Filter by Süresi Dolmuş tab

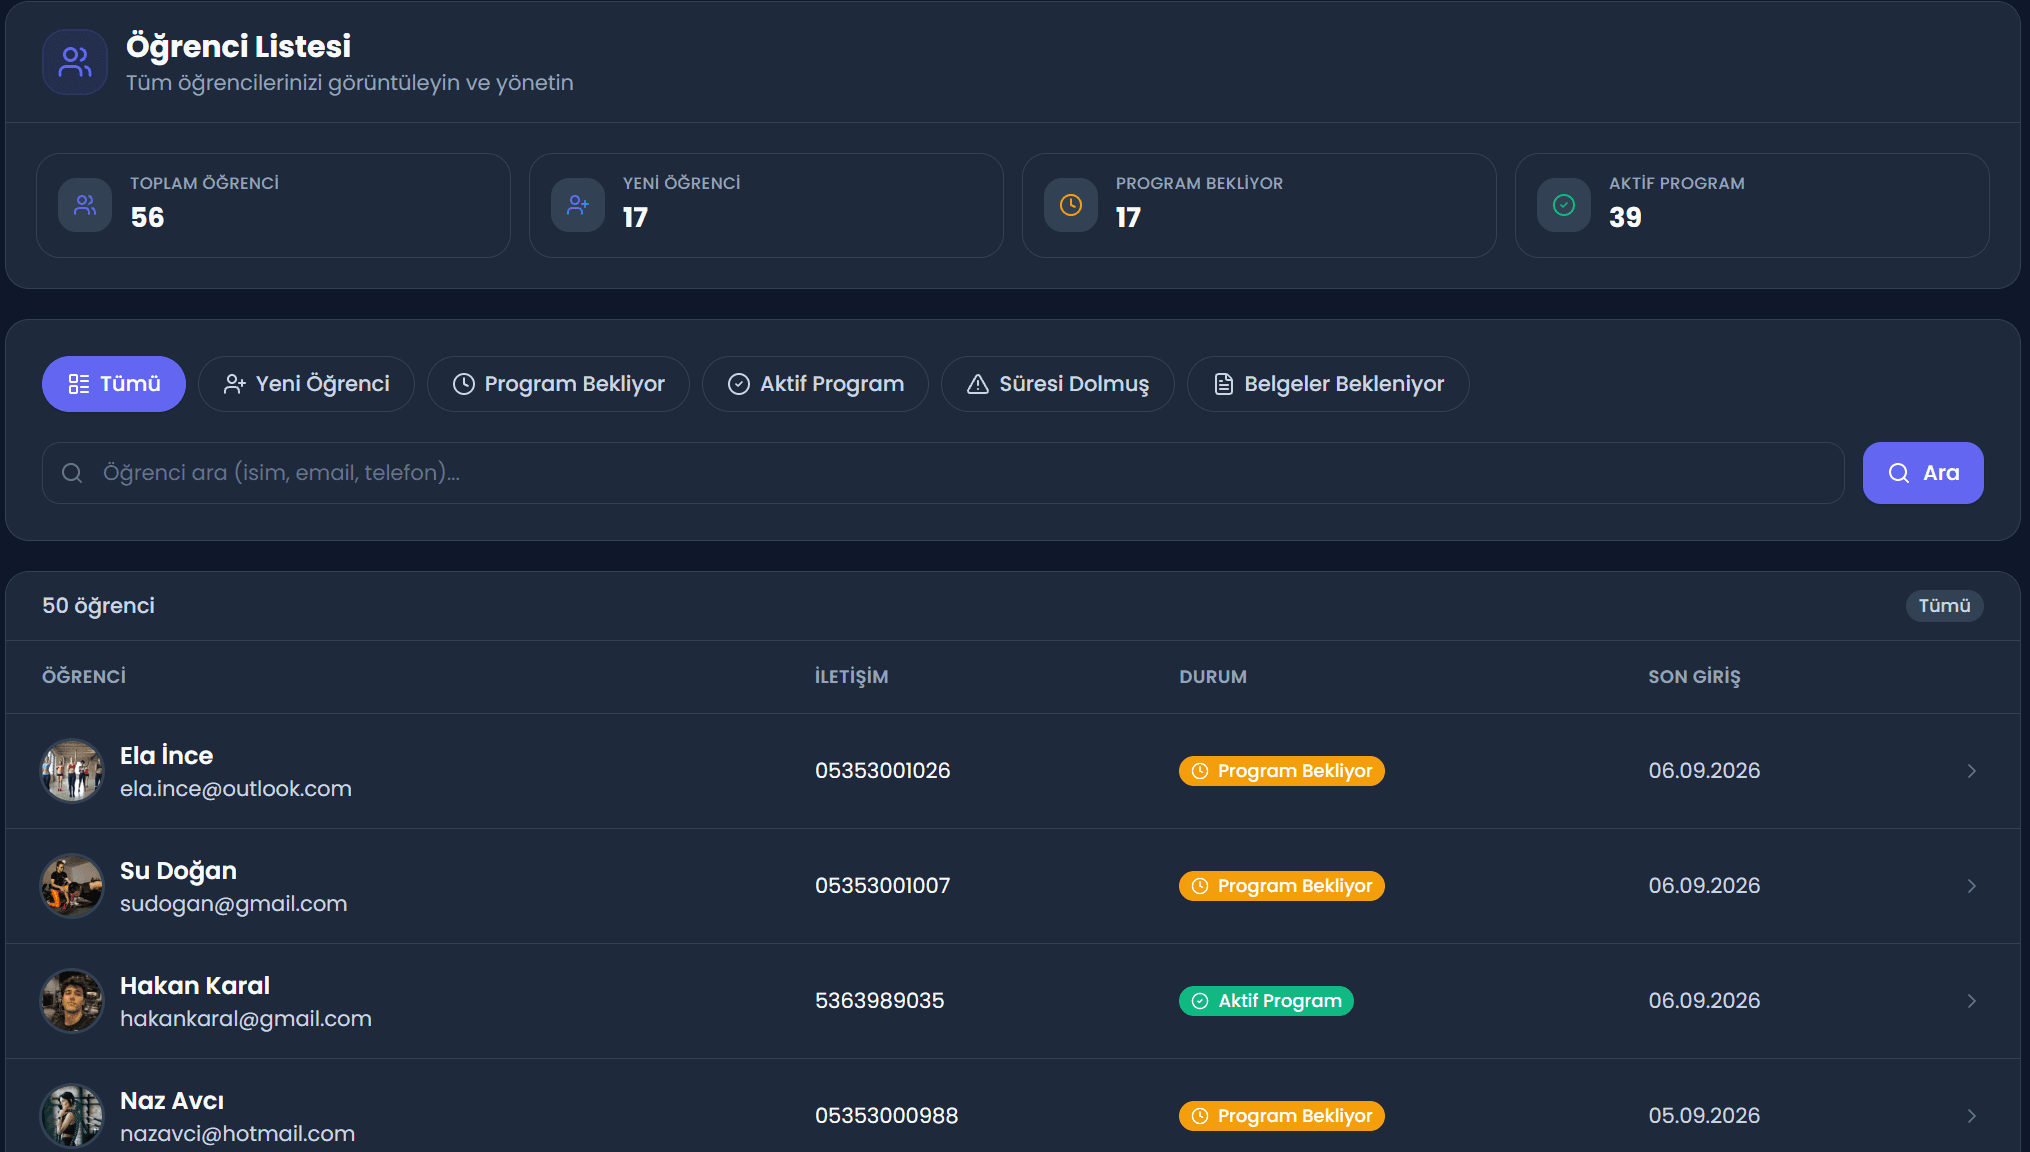tap(1058, 384)
